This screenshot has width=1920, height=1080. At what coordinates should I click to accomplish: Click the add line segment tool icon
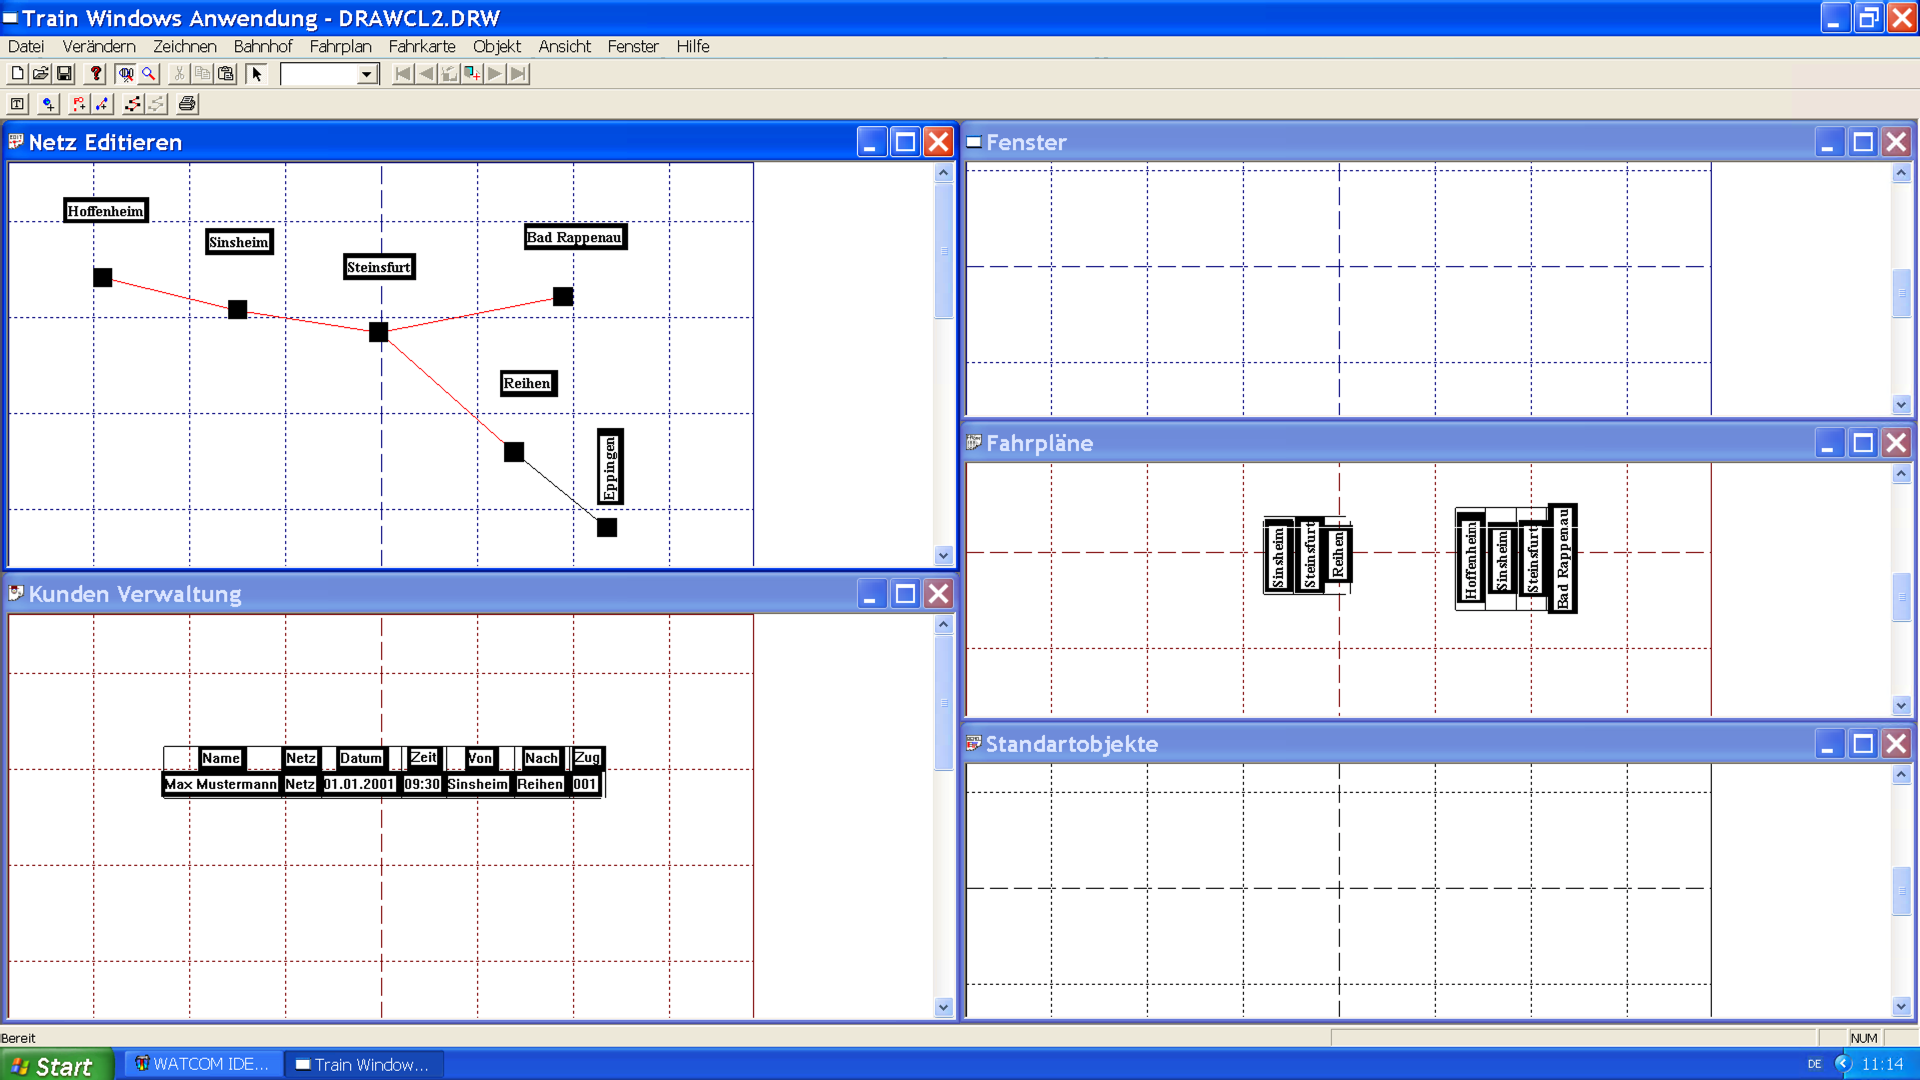point(103,104)
